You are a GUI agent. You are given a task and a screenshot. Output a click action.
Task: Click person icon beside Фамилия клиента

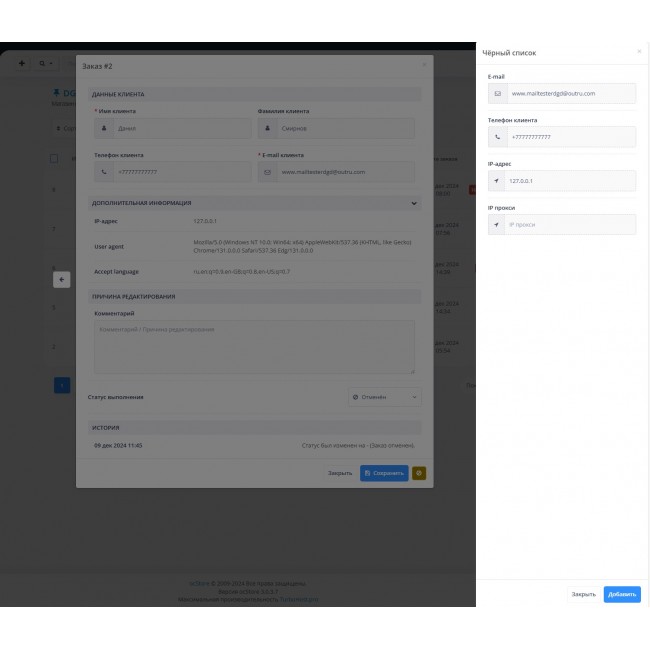pos(268,128)
